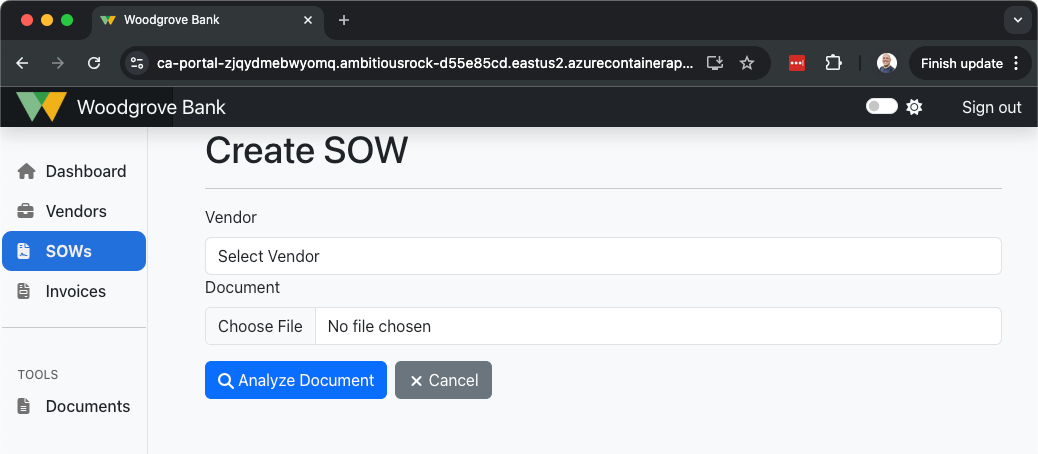The height and width of the screenshot is (454, 1038).
Task: Click the Woodgrove Bank brand text
Action: [x=152, y=107]
